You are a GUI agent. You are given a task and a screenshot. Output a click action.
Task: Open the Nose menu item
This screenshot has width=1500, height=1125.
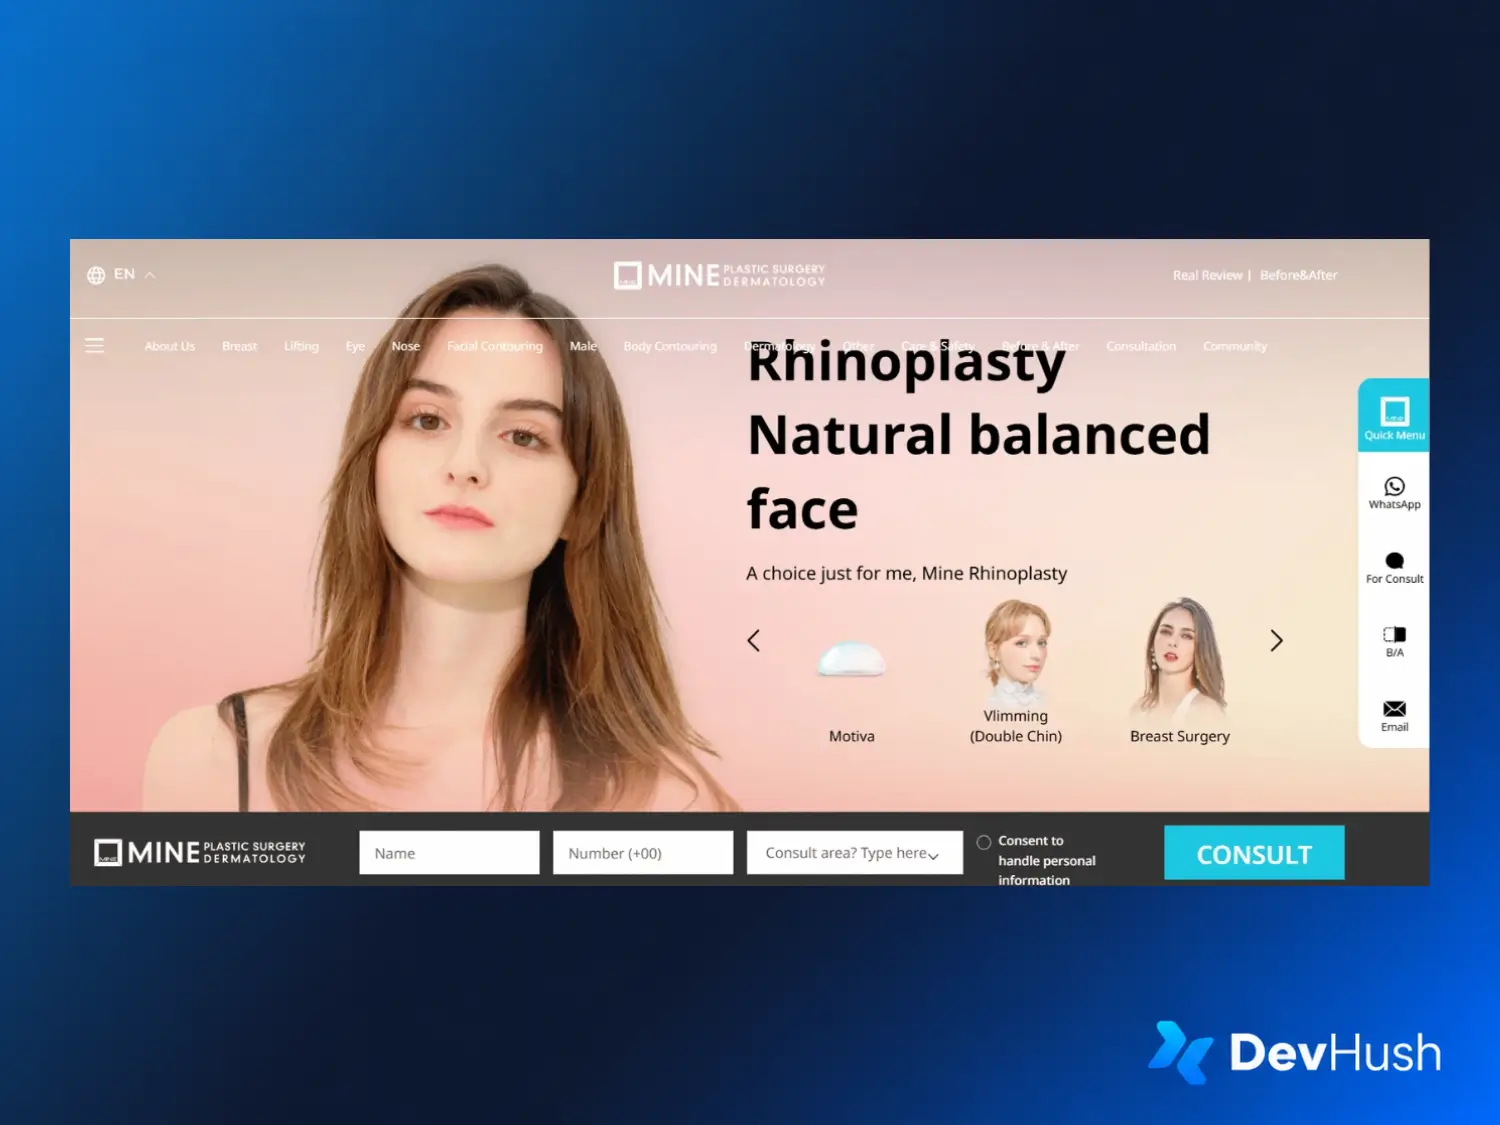[x=406, y=346]
